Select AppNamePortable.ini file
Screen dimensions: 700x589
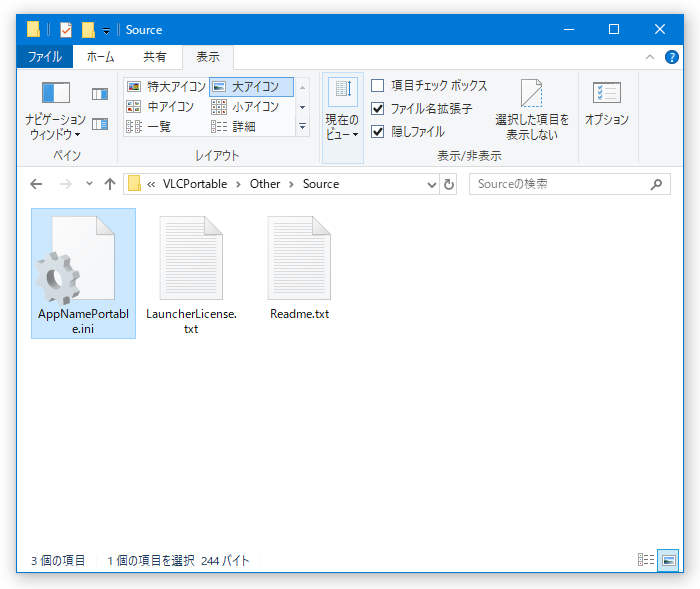pyautogui.click(x=83, y=273)
